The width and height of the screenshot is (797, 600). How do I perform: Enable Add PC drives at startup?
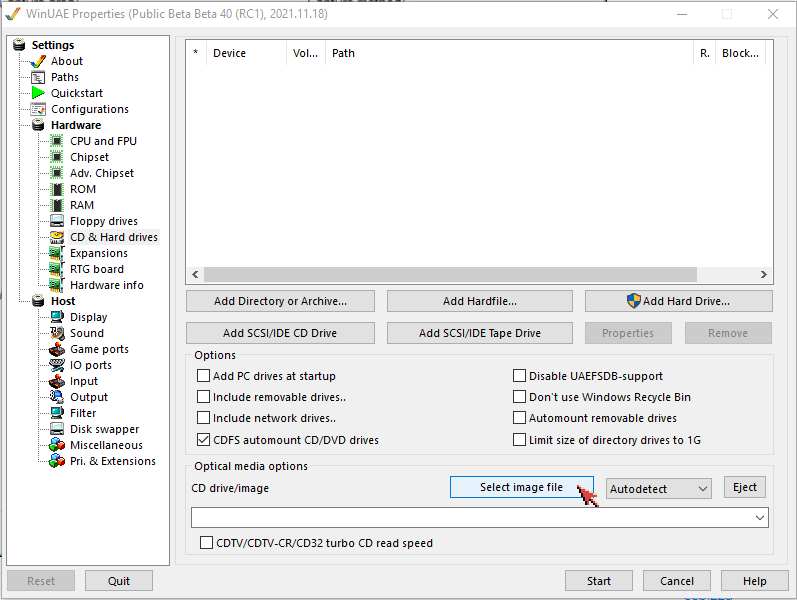pos(203,376)
